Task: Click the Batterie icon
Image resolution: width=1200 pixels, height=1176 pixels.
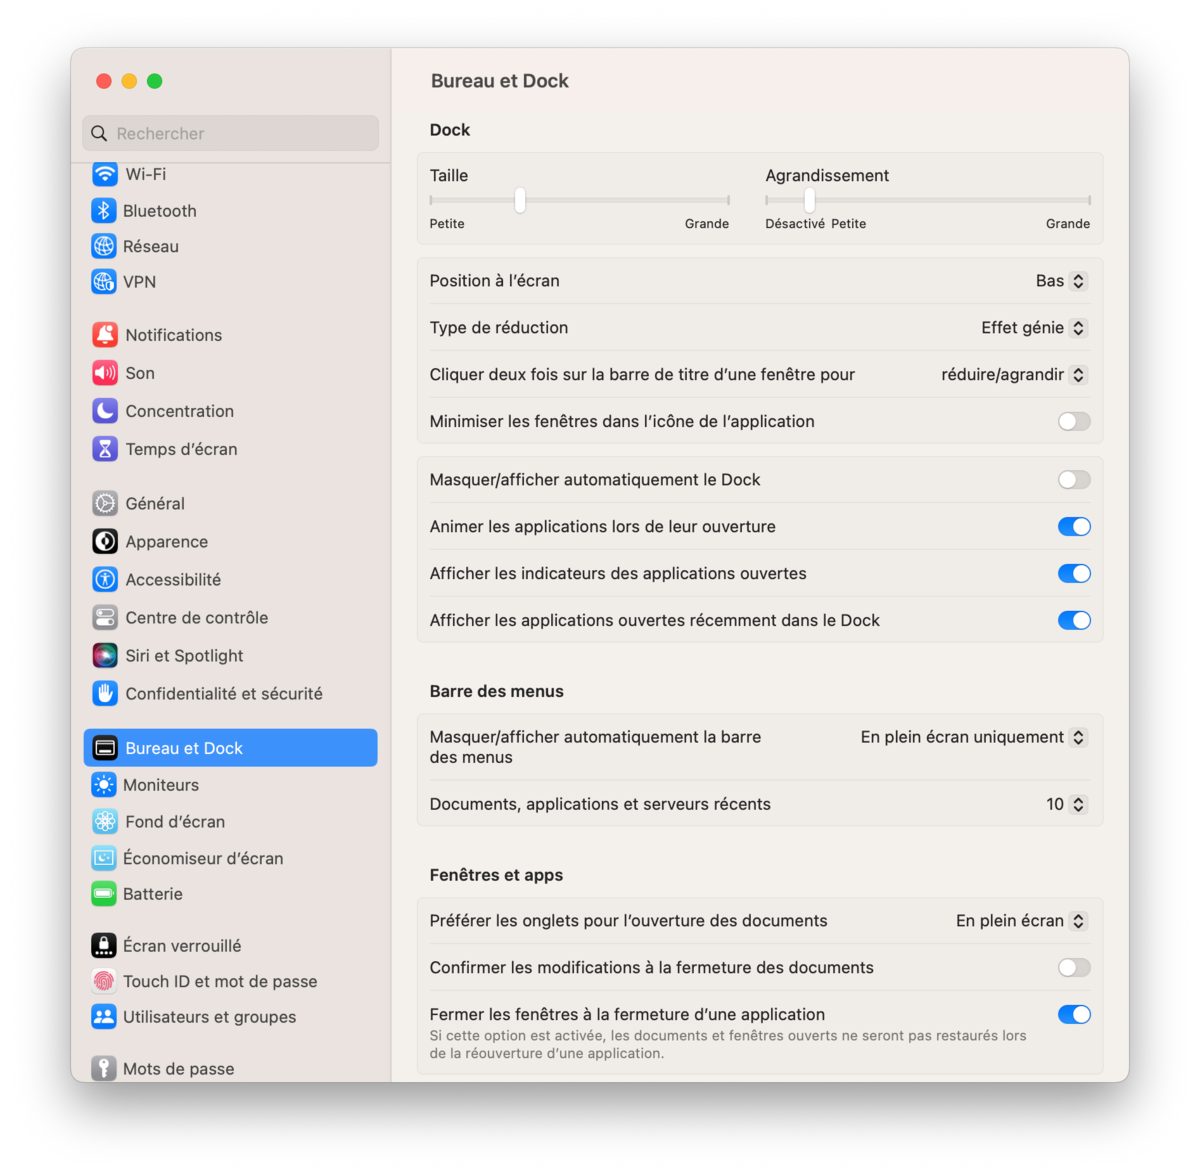Action: pos(104,894)
